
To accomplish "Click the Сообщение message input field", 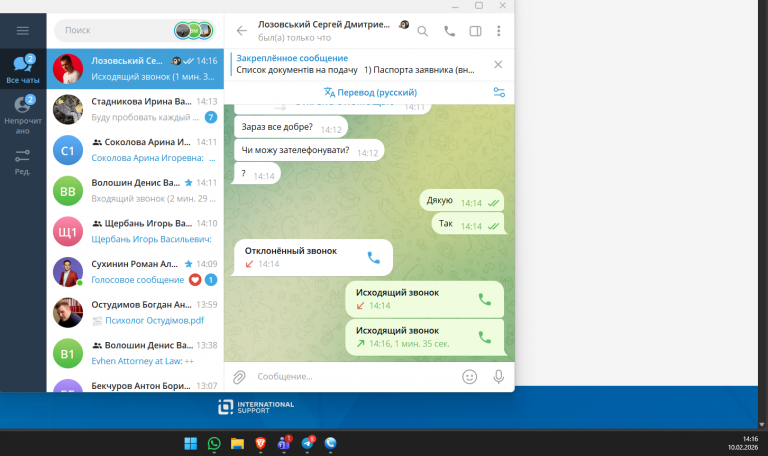I will pos(355,377).
